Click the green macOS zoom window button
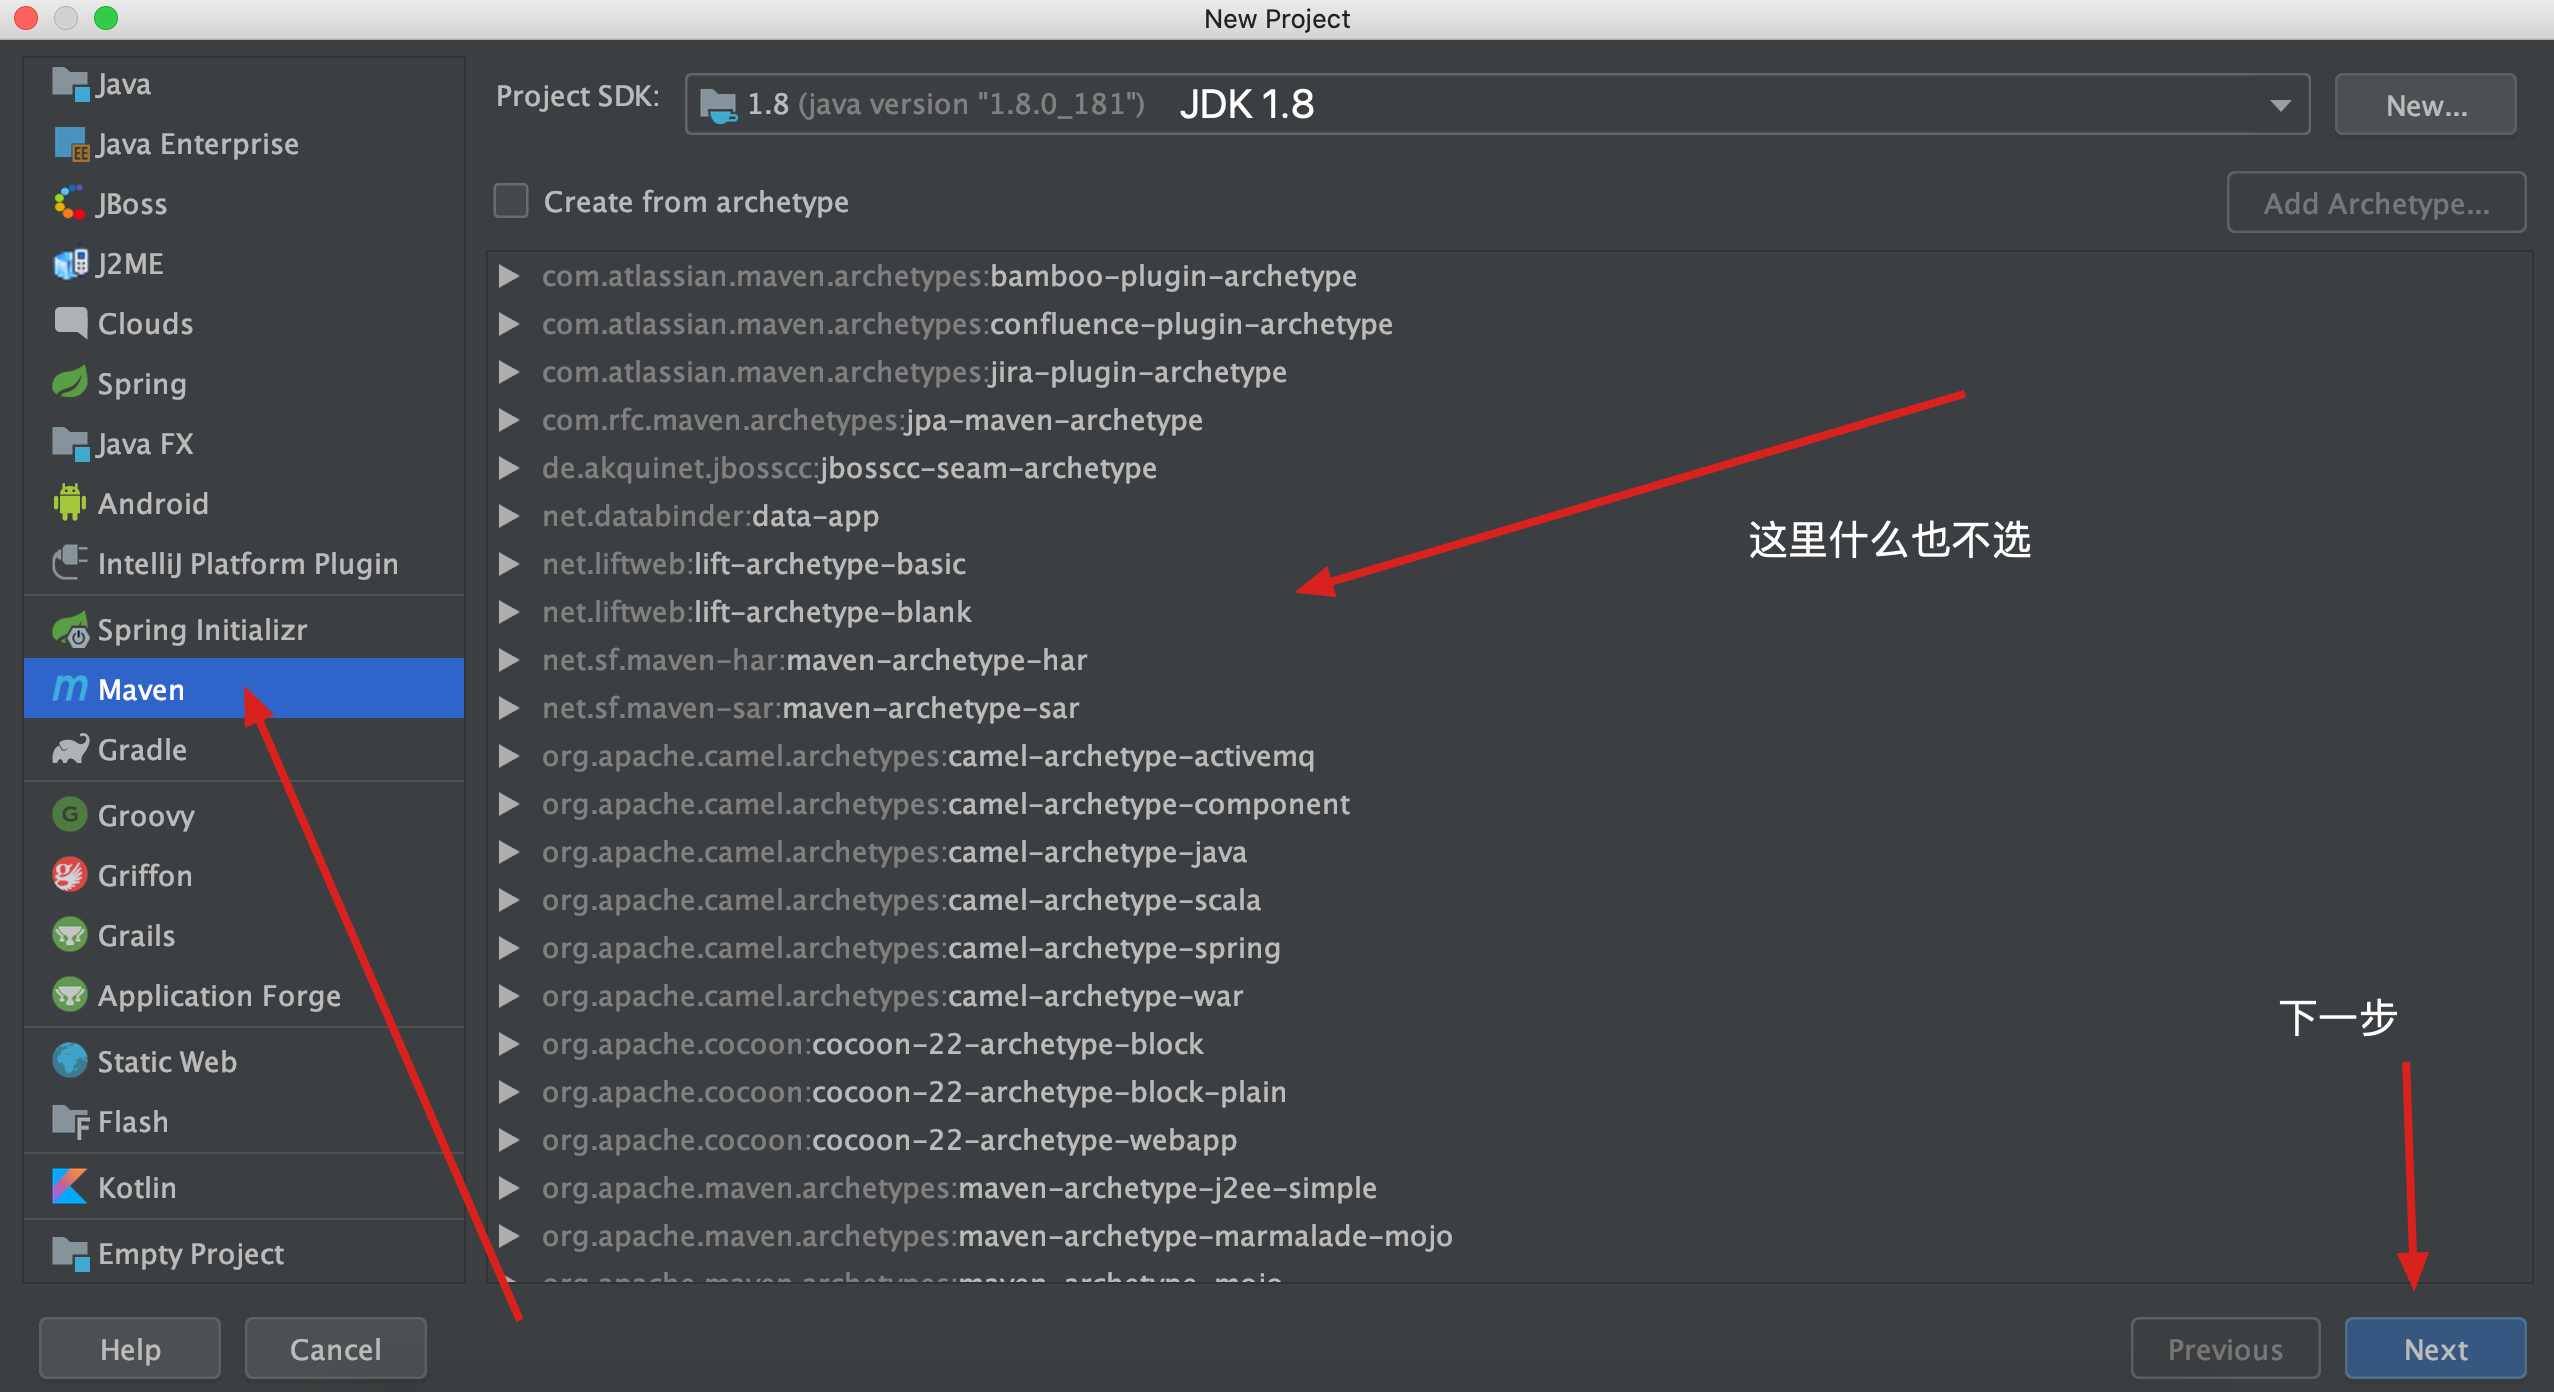 106,18
